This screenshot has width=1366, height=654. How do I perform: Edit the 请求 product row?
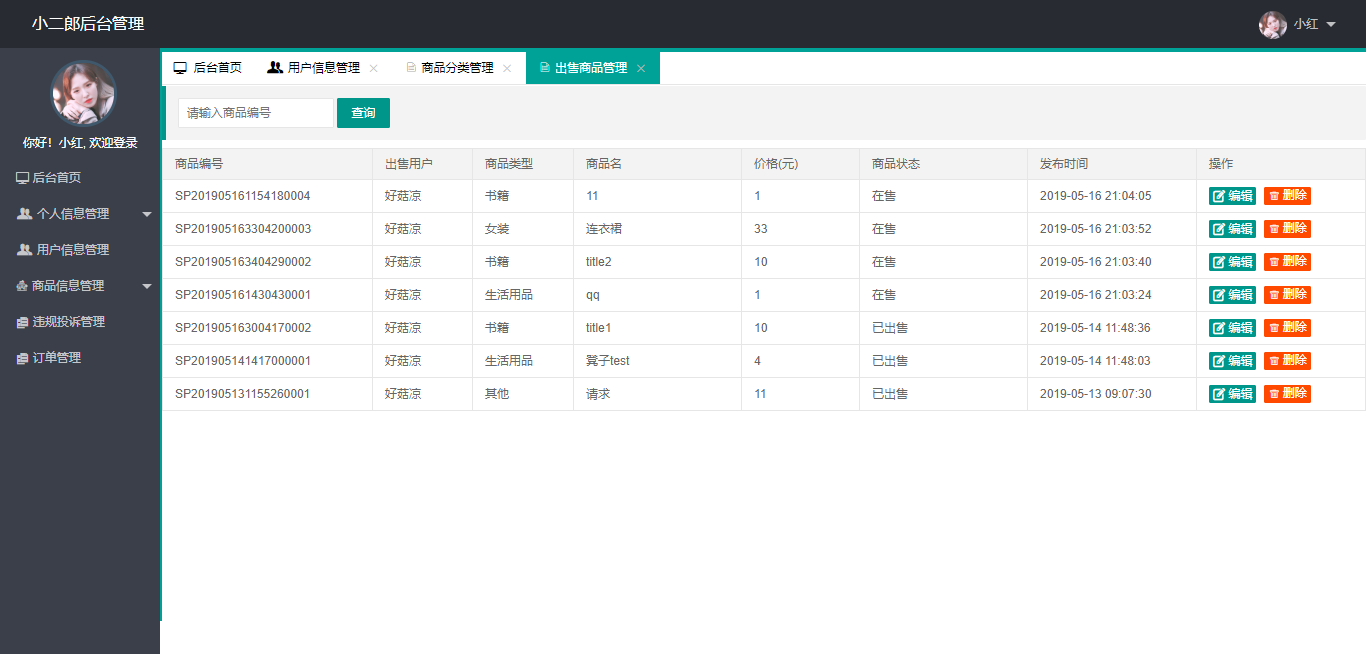click(x=1232, y=394)
